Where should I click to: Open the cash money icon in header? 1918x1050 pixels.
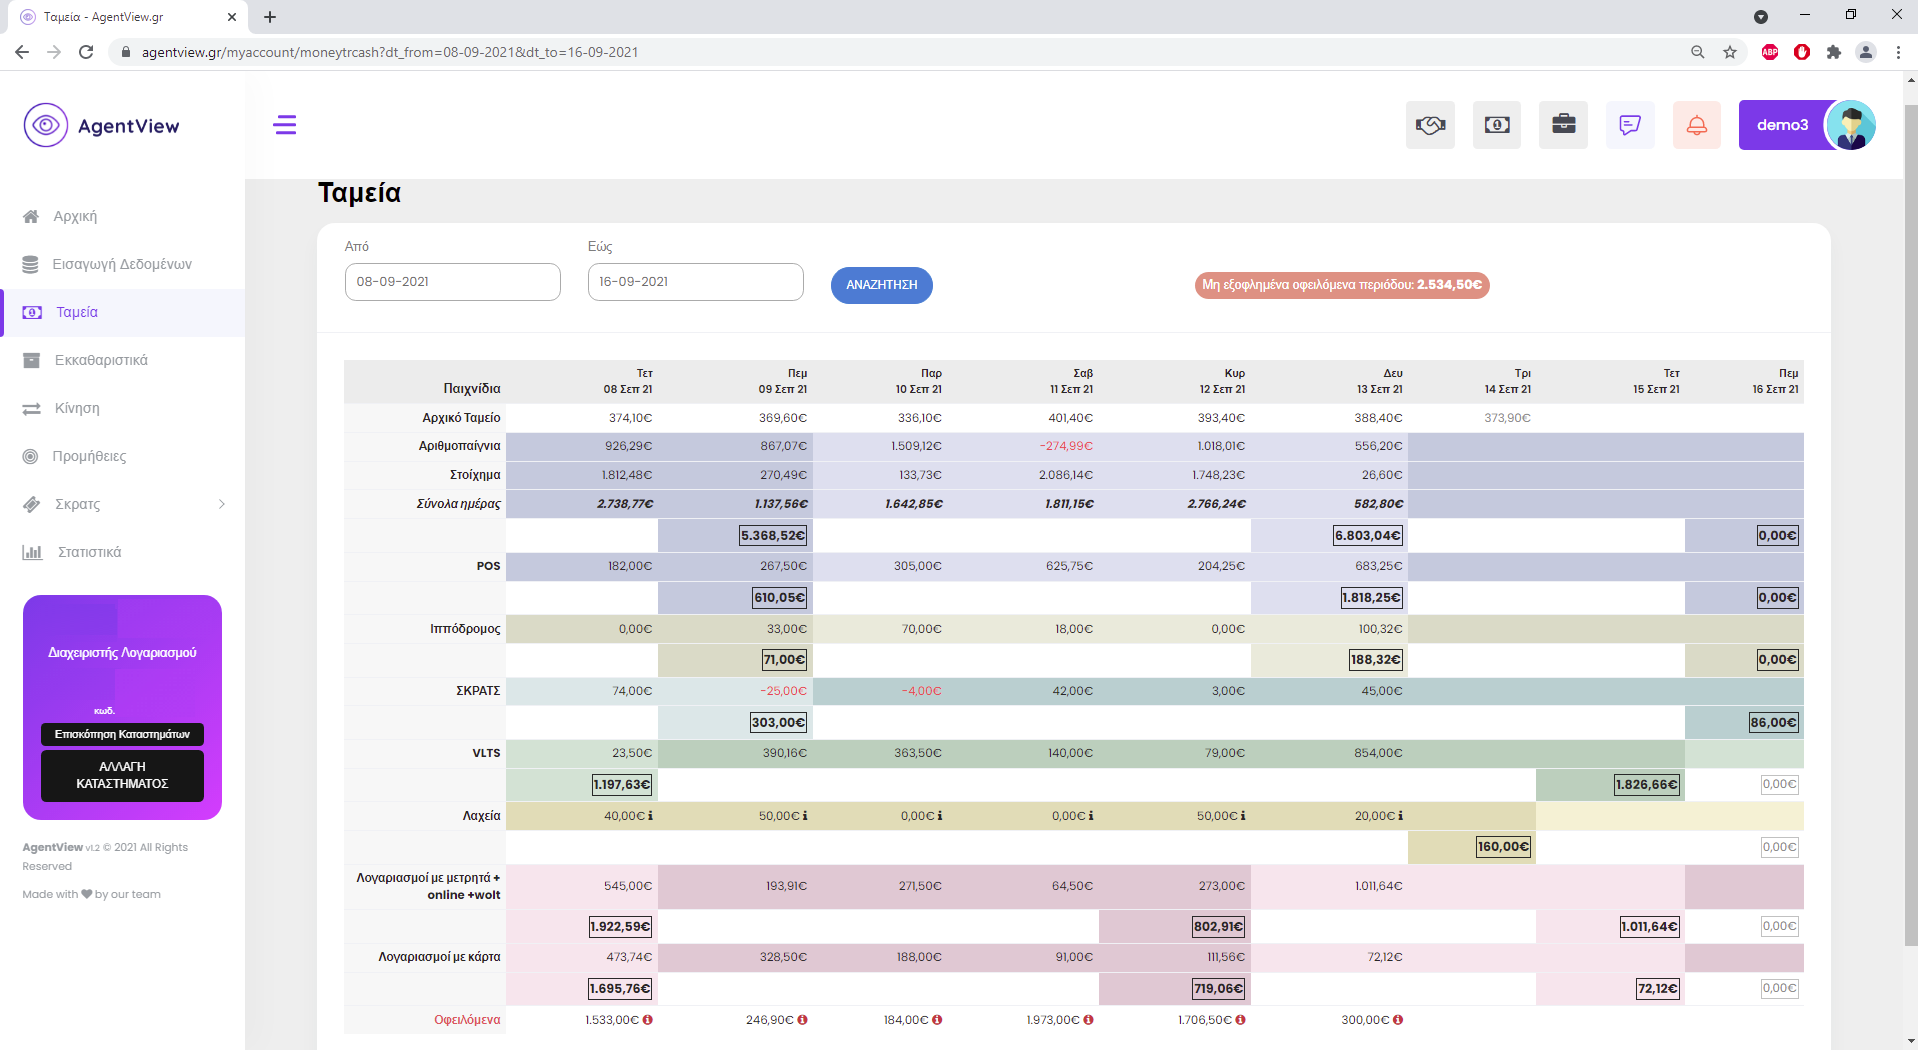tap(1497, 125)
